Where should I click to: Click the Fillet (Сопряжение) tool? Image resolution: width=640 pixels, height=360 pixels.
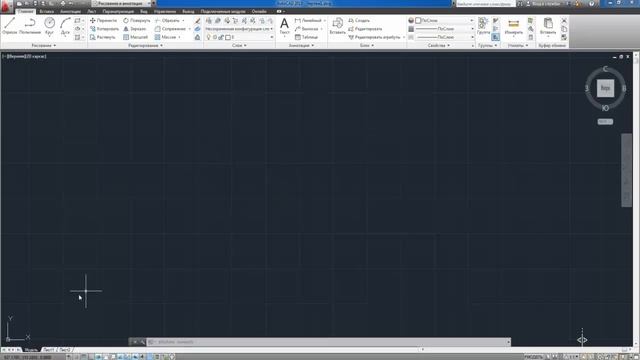[170, 29]
